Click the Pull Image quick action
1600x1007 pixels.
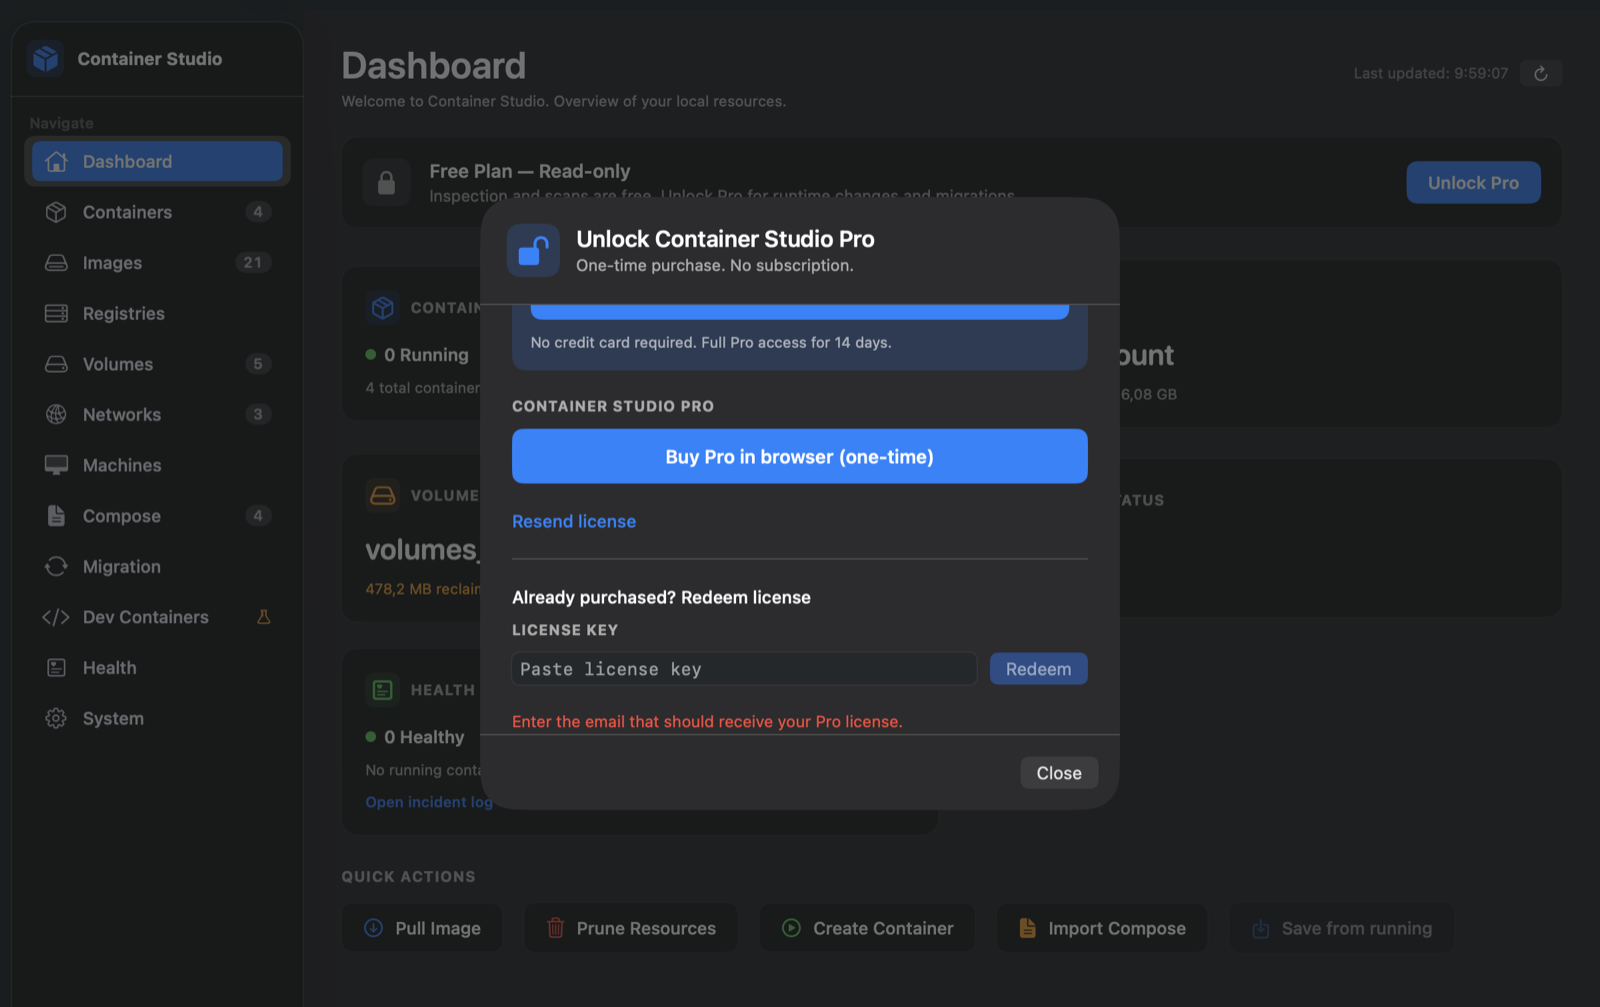coord(422,928)
